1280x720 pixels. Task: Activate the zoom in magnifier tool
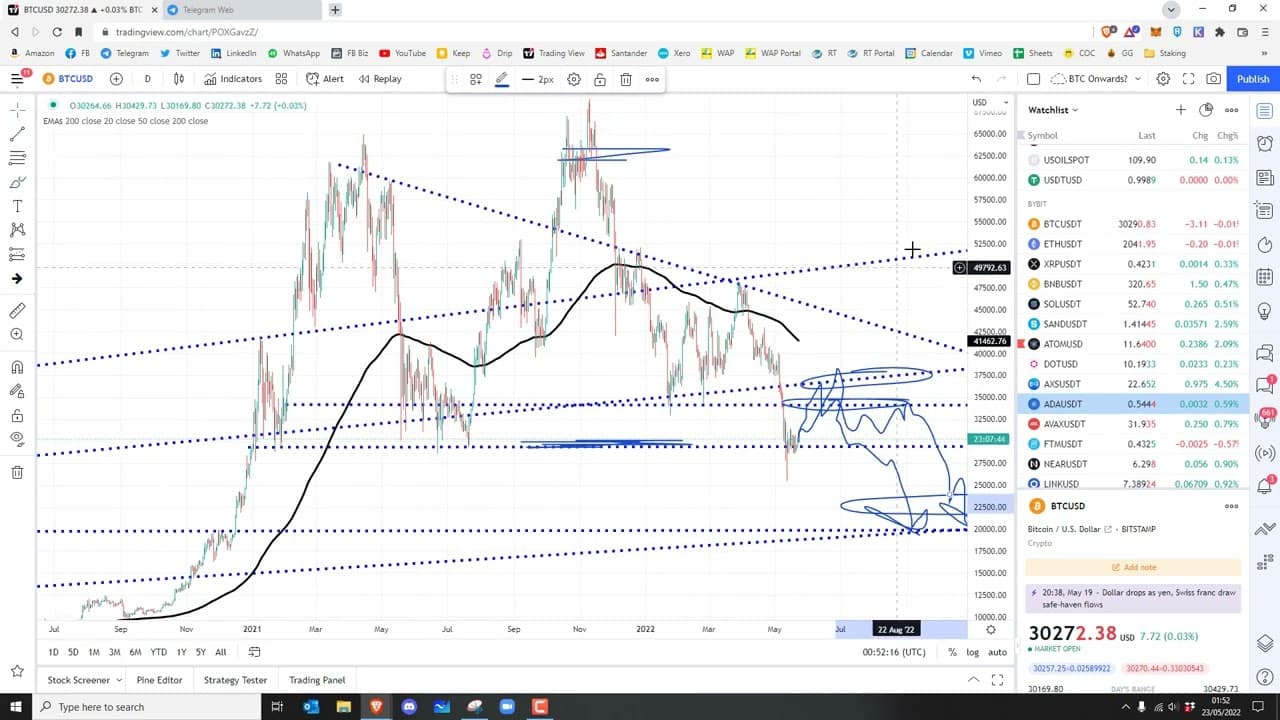point(17,335)
